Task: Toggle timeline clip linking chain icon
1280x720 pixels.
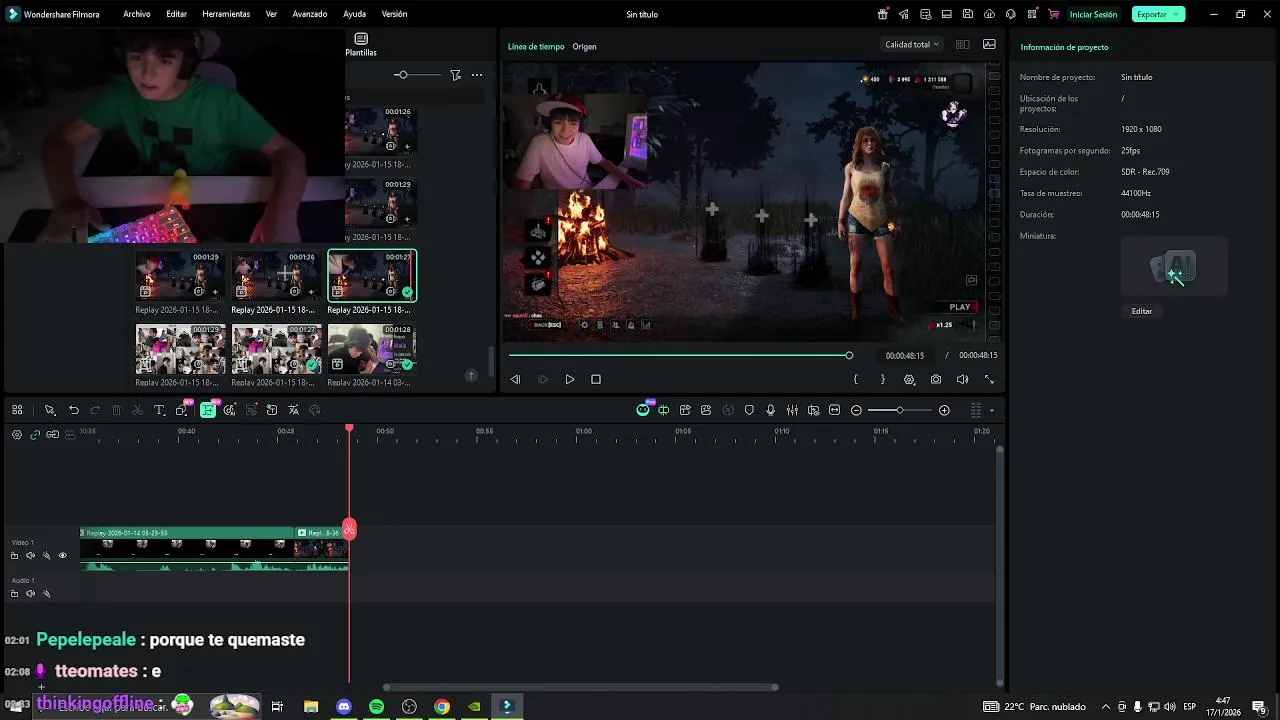Action: [x=35, y=434]
